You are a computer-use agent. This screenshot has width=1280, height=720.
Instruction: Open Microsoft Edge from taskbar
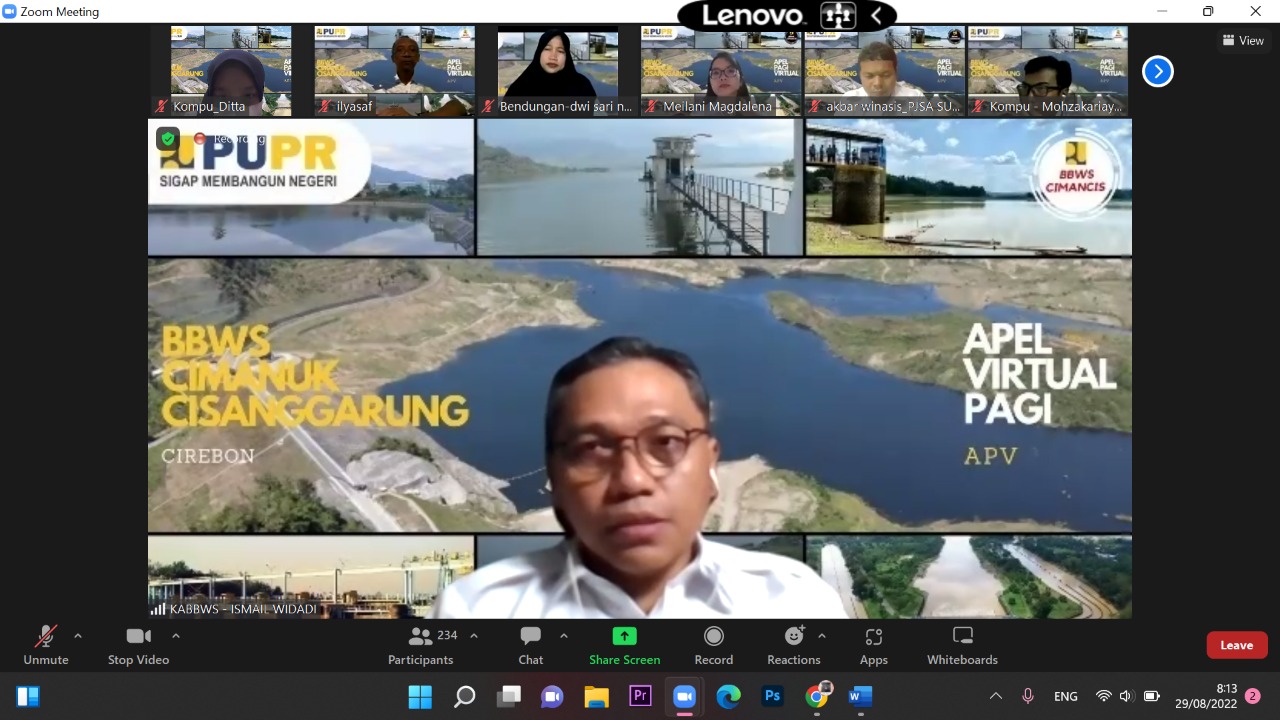[x=728, y=696]
